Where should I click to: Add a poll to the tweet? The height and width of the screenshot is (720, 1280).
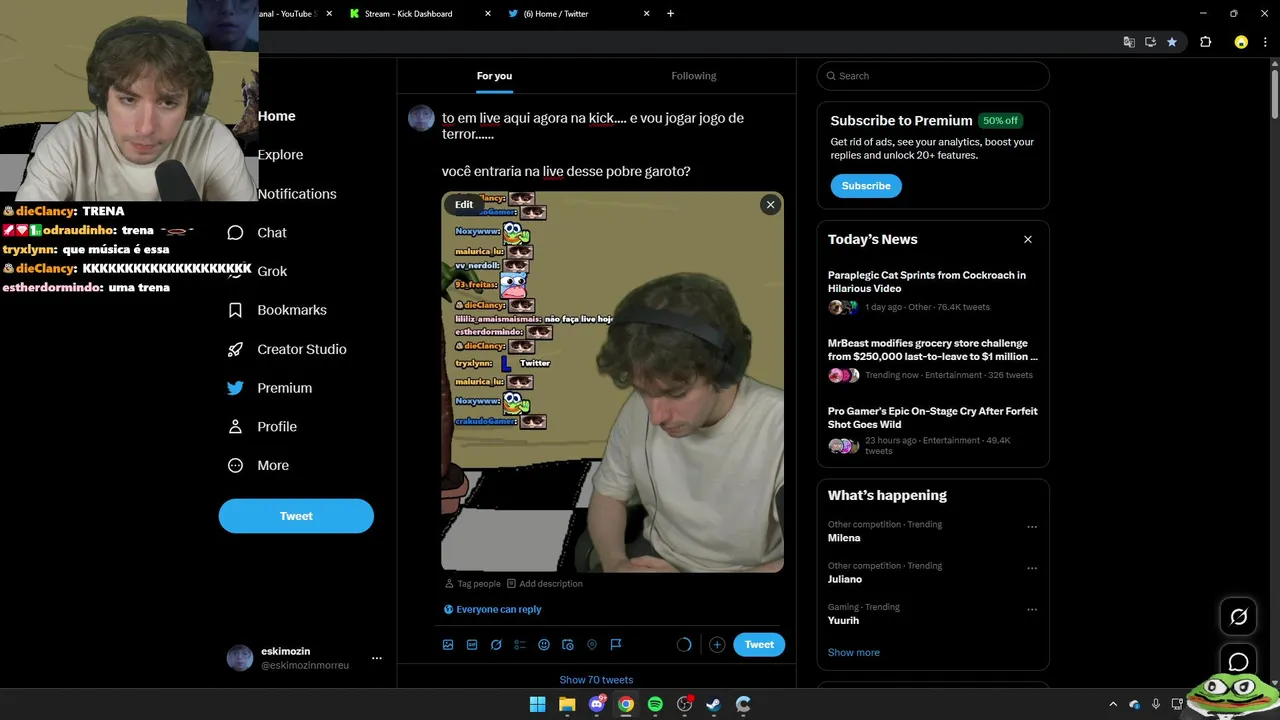pos(520,645)
